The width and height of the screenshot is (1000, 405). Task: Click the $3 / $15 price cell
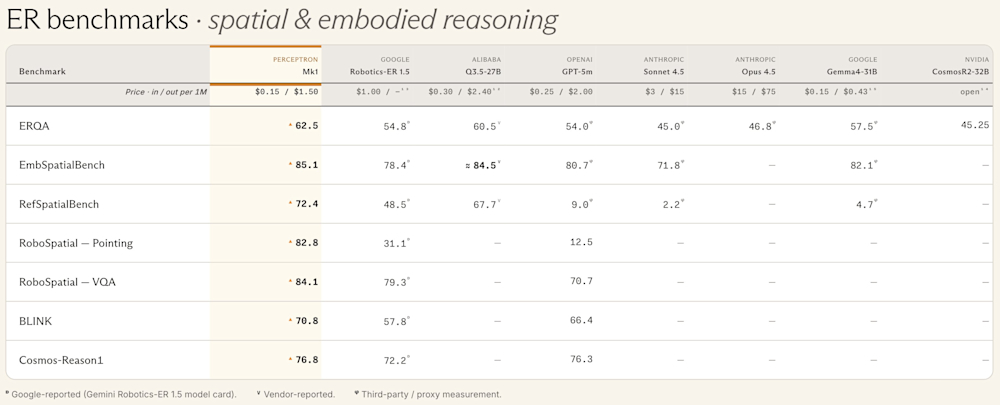click(x=664, y=92)
